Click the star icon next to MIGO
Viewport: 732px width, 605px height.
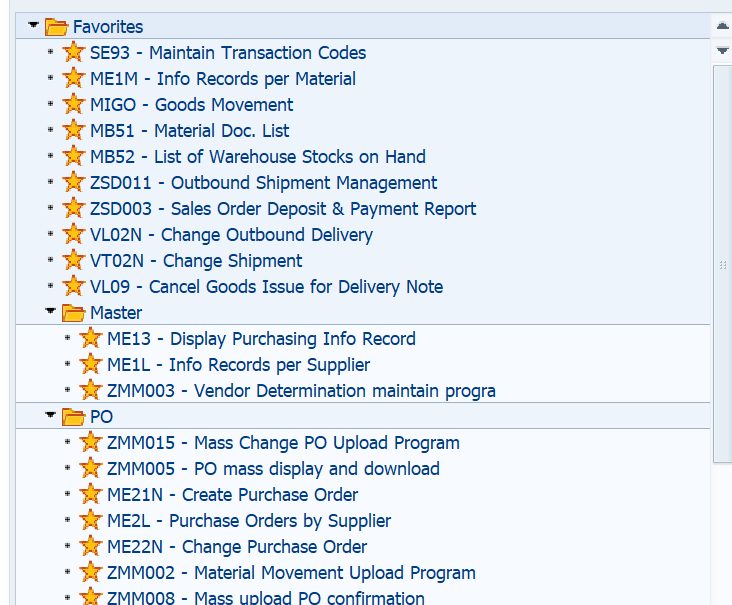[x=73, y=105]
